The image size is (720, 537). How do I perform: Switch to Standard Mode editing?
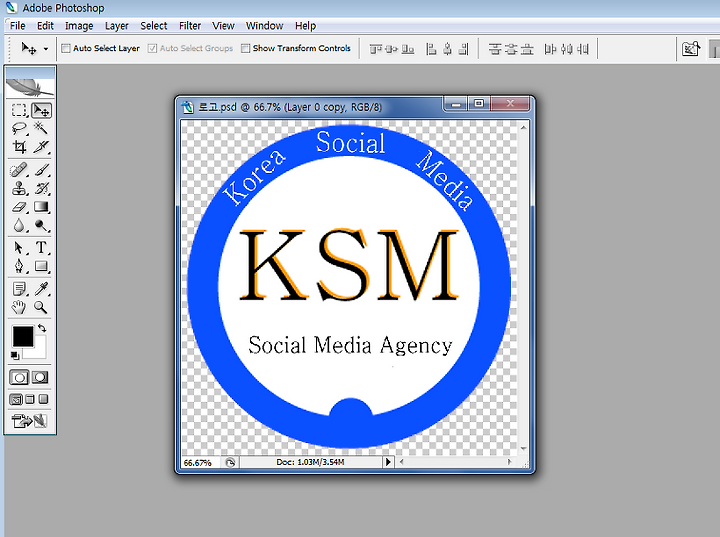(19, 378)
